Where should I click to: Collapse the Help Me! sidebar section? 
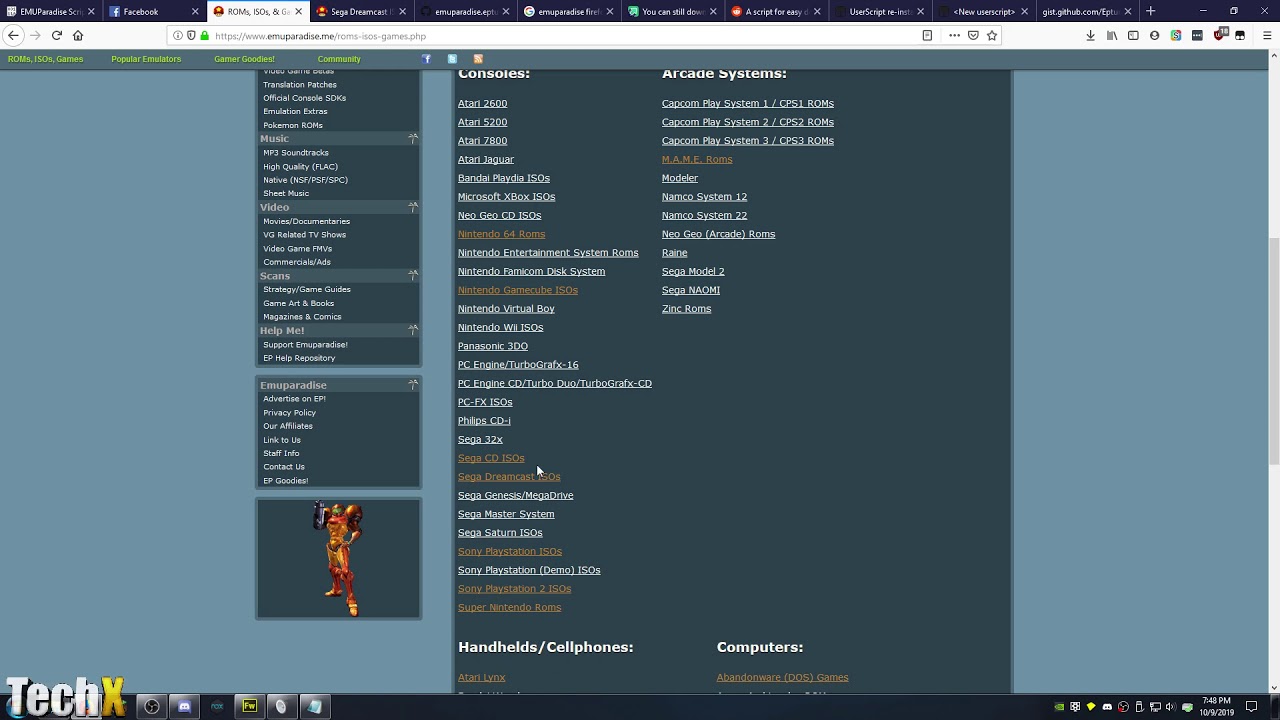click(x=413, y=330)
